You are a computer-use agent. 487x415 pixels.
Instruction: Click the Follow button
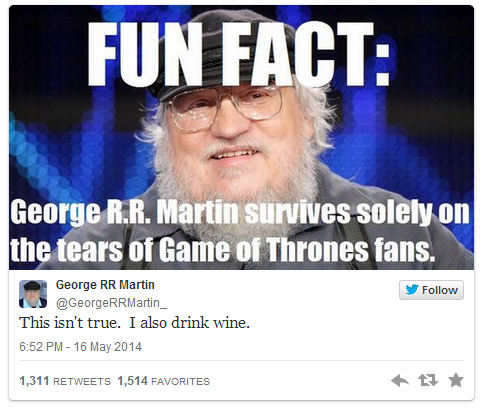431,290
